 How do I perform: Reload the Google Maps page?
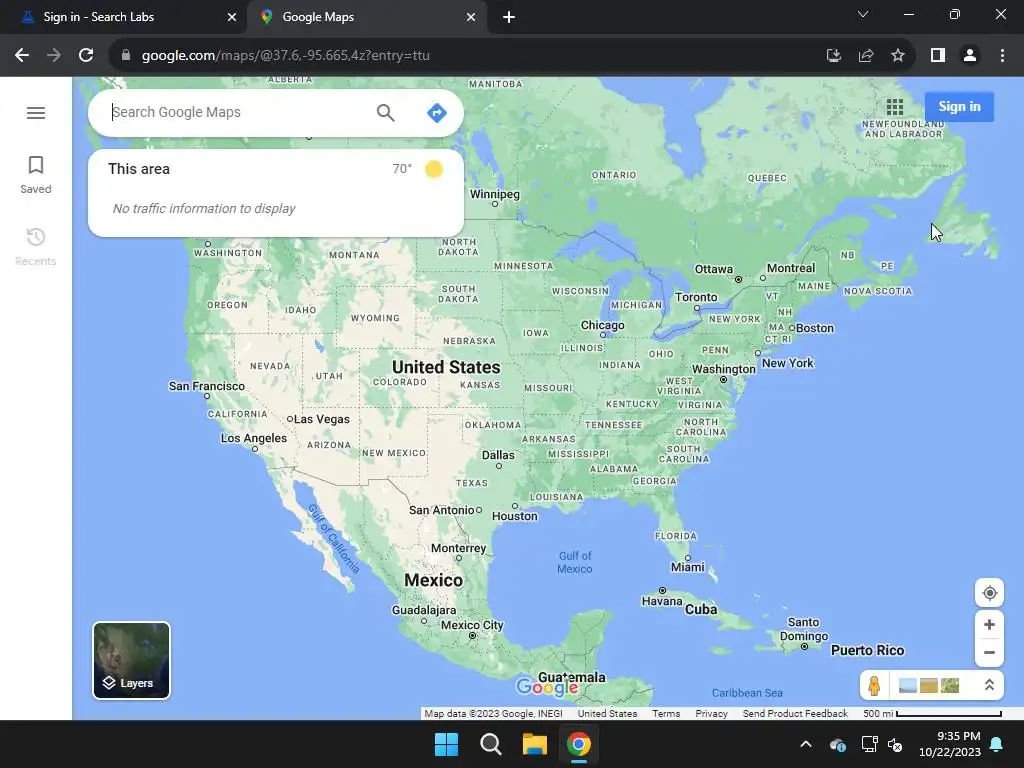coord(86,56)
